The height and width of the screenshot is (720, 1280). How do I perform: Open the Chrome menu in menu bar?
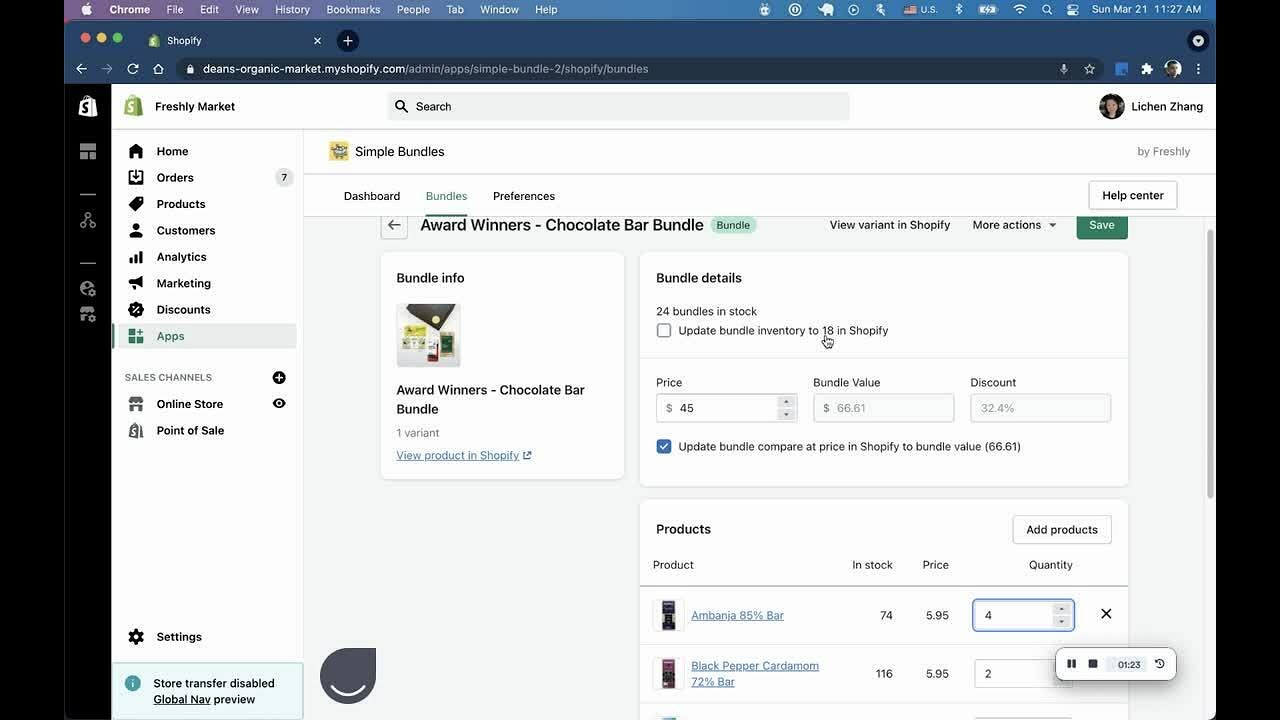pyautogui.click(x=130, y=9)
